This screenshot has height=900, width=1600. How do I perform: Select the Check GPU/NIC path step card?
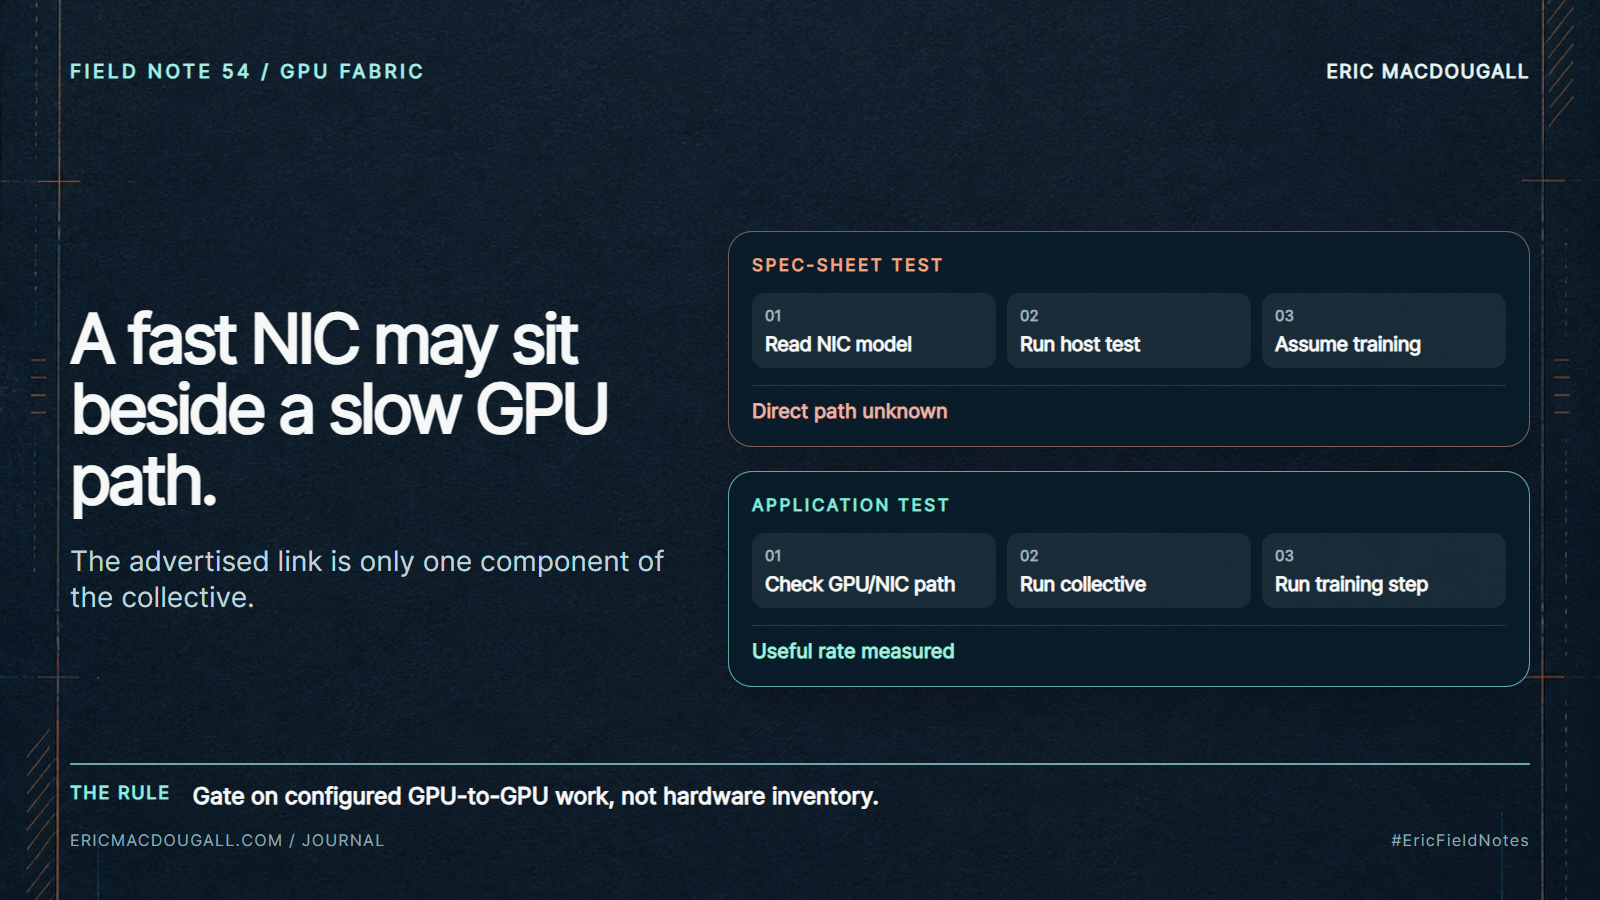tap(874, 570)
